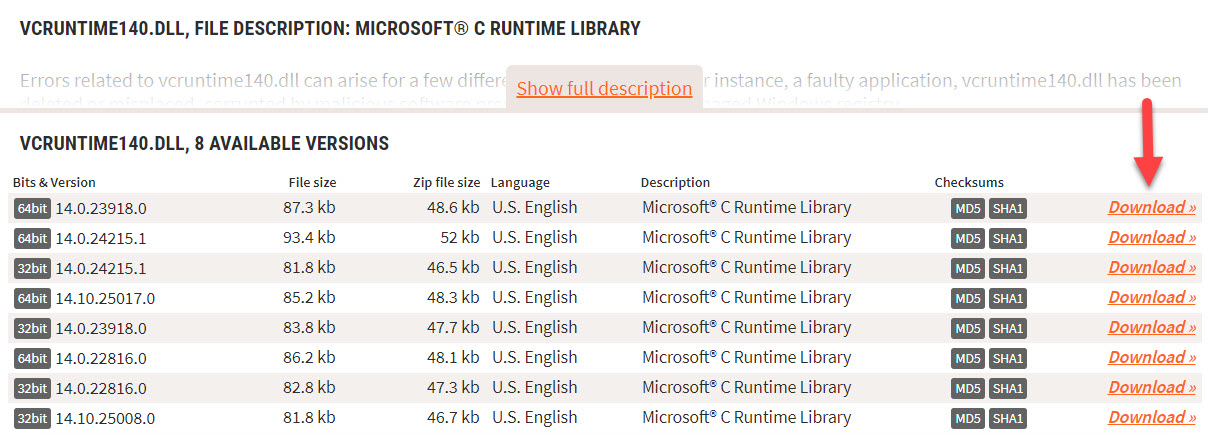Click the 32bit badge of version 14.0.24215.1

click(32, 269)
